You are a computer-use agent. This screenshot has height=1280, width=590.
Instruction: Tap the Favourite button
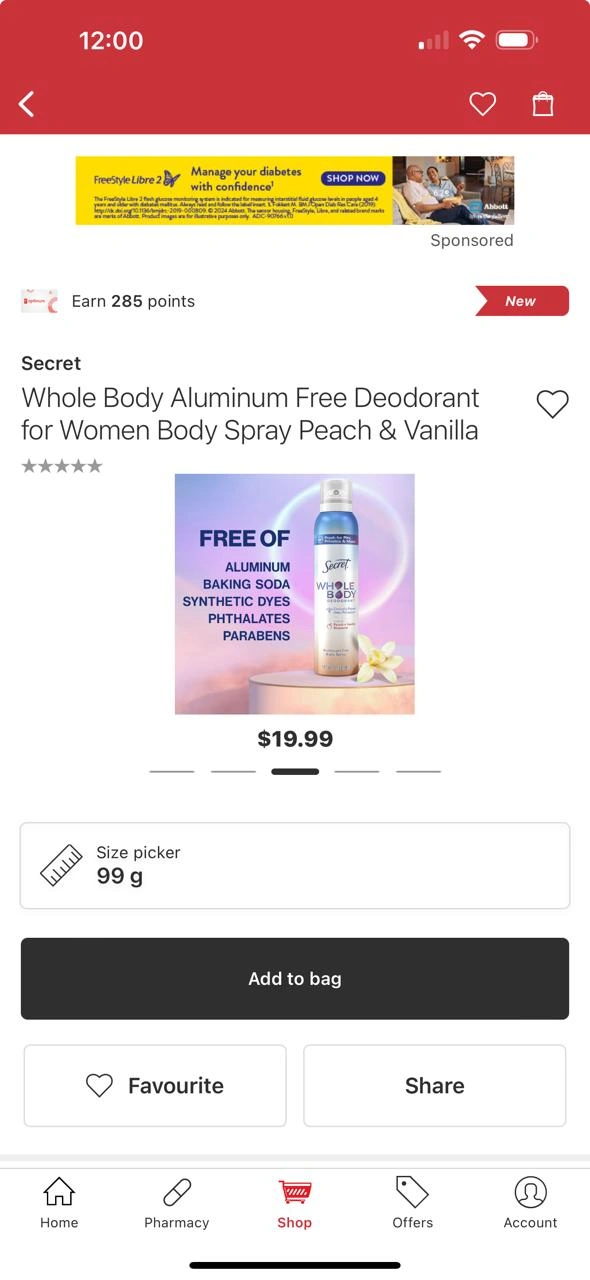(x=155, y=1086)
